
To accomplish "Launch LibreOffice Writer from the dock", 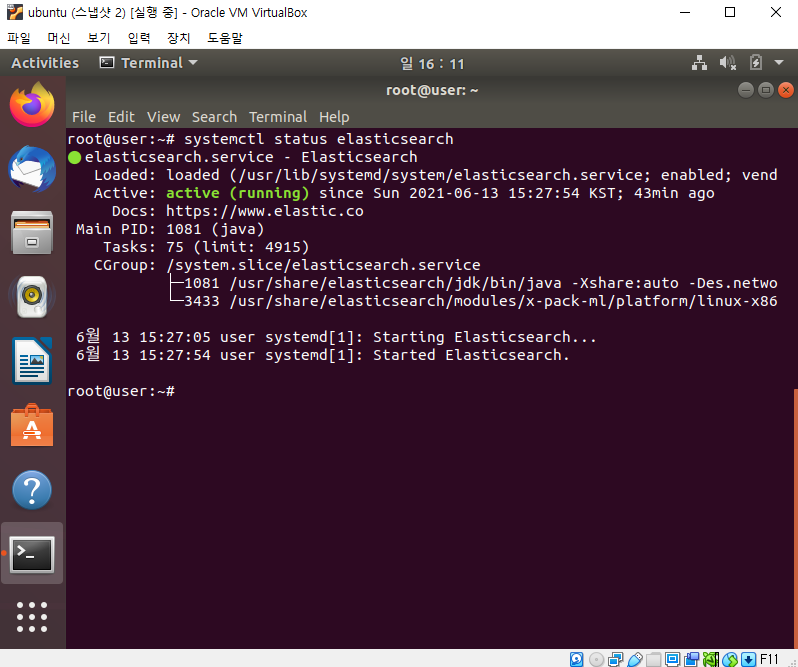I will point(32,361).
